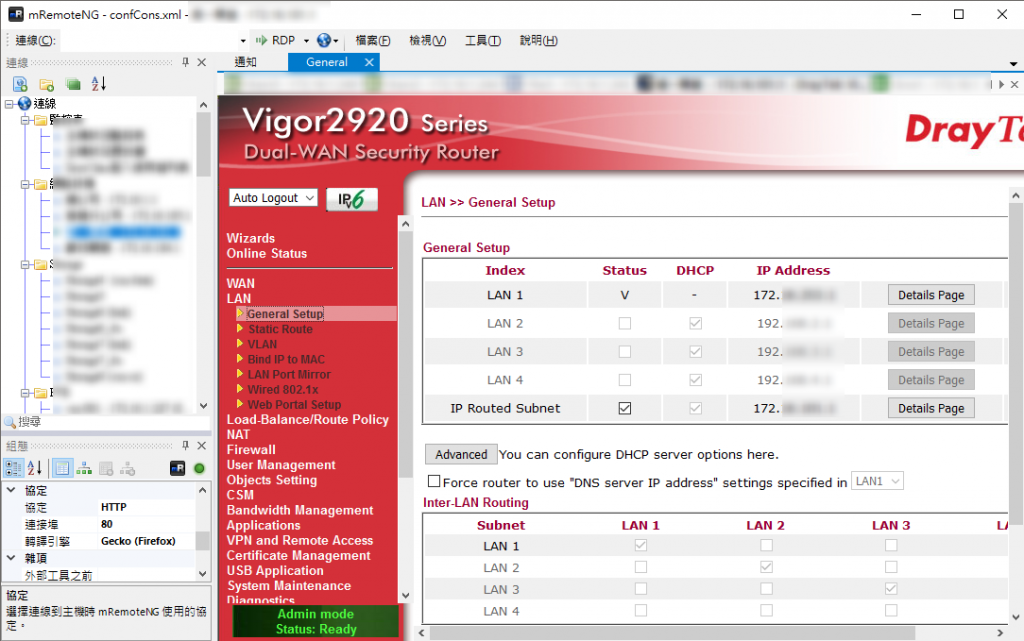
Task: Click the Advanced DHCP options button
Action: tap(461, 454)
